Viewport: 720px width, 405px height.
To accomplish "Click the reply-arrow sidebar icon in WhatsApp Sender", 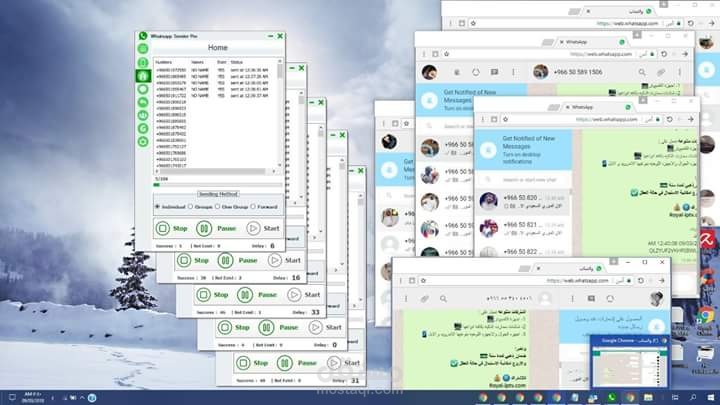I will (x=143, y=102).
